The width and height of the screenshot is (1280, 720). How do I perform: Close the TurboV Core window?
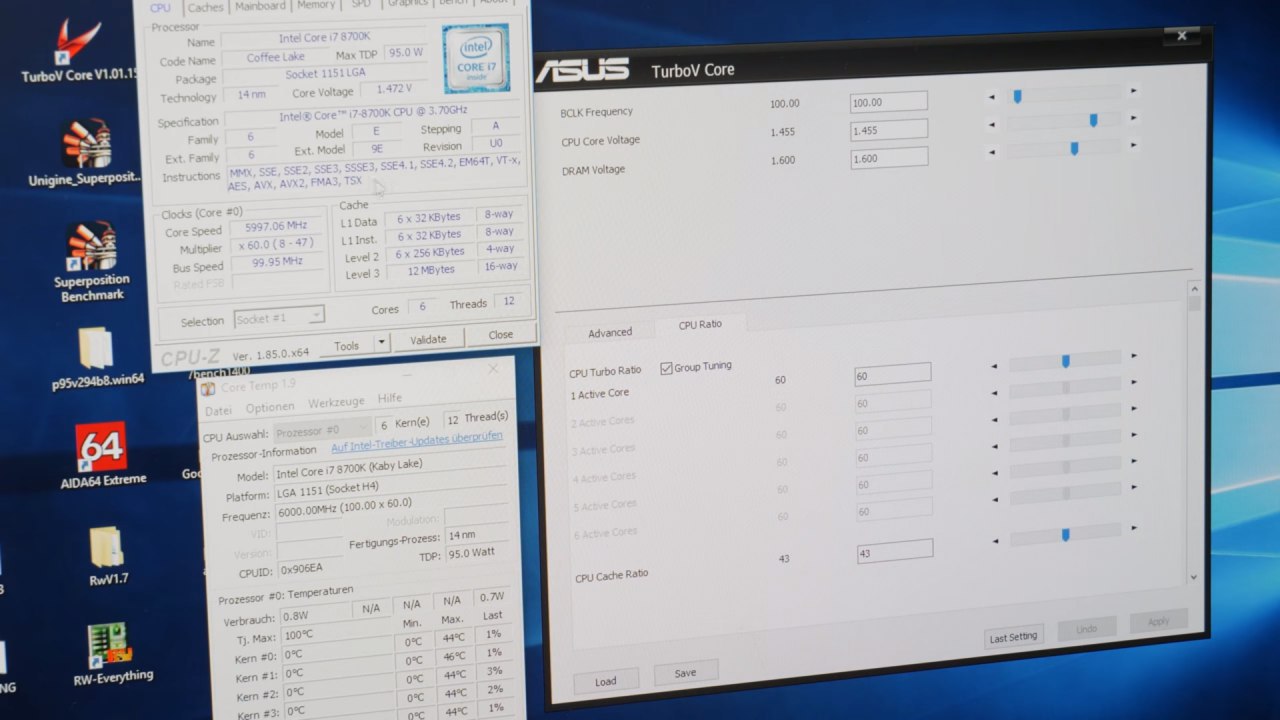pos(1181,36)
